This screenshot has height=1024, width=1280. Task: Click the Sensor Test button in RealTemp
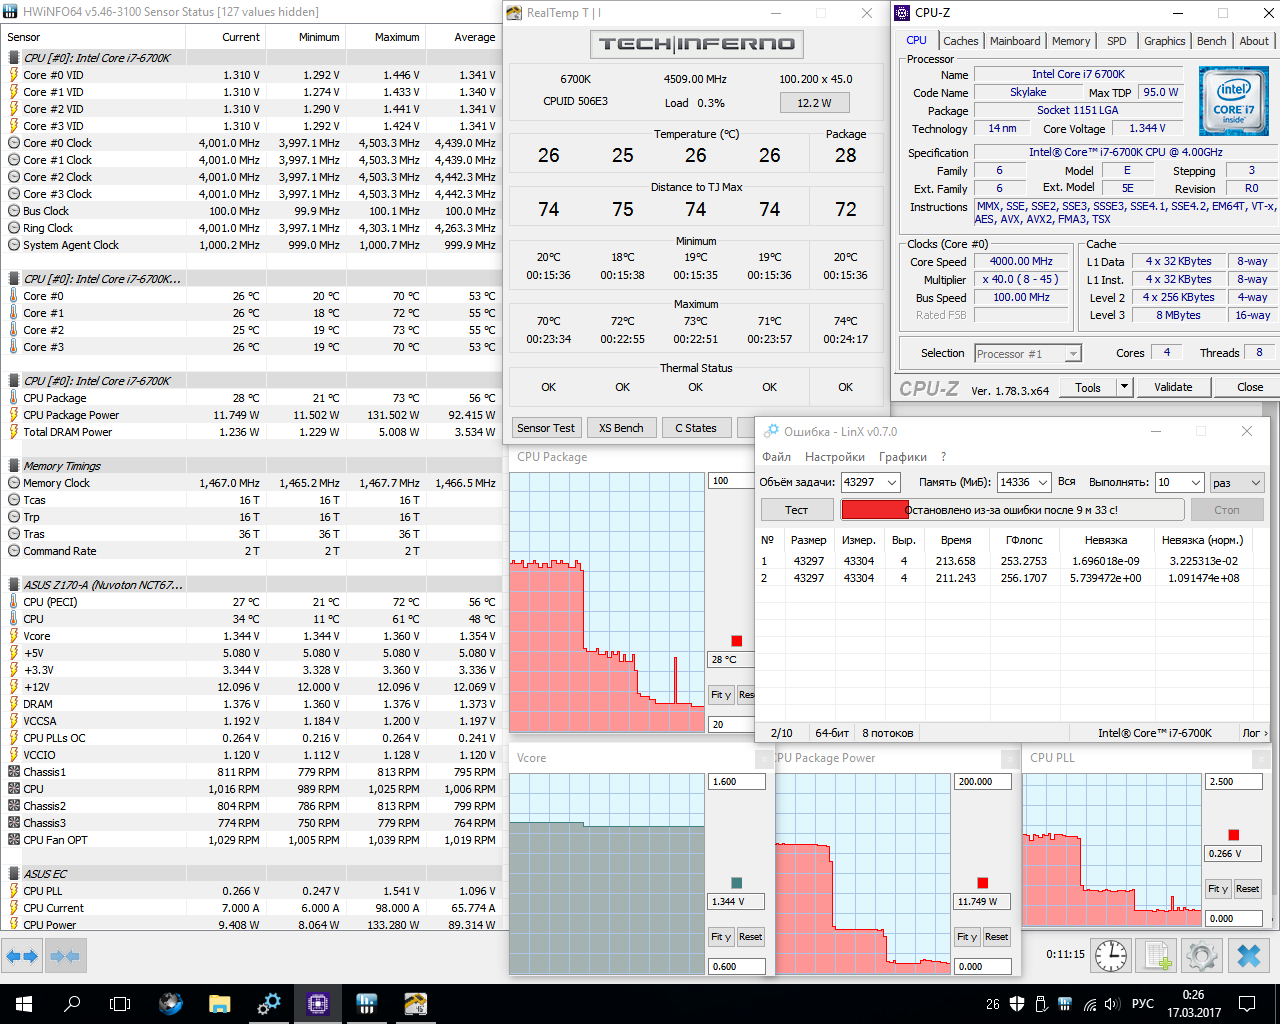[546, 428]
